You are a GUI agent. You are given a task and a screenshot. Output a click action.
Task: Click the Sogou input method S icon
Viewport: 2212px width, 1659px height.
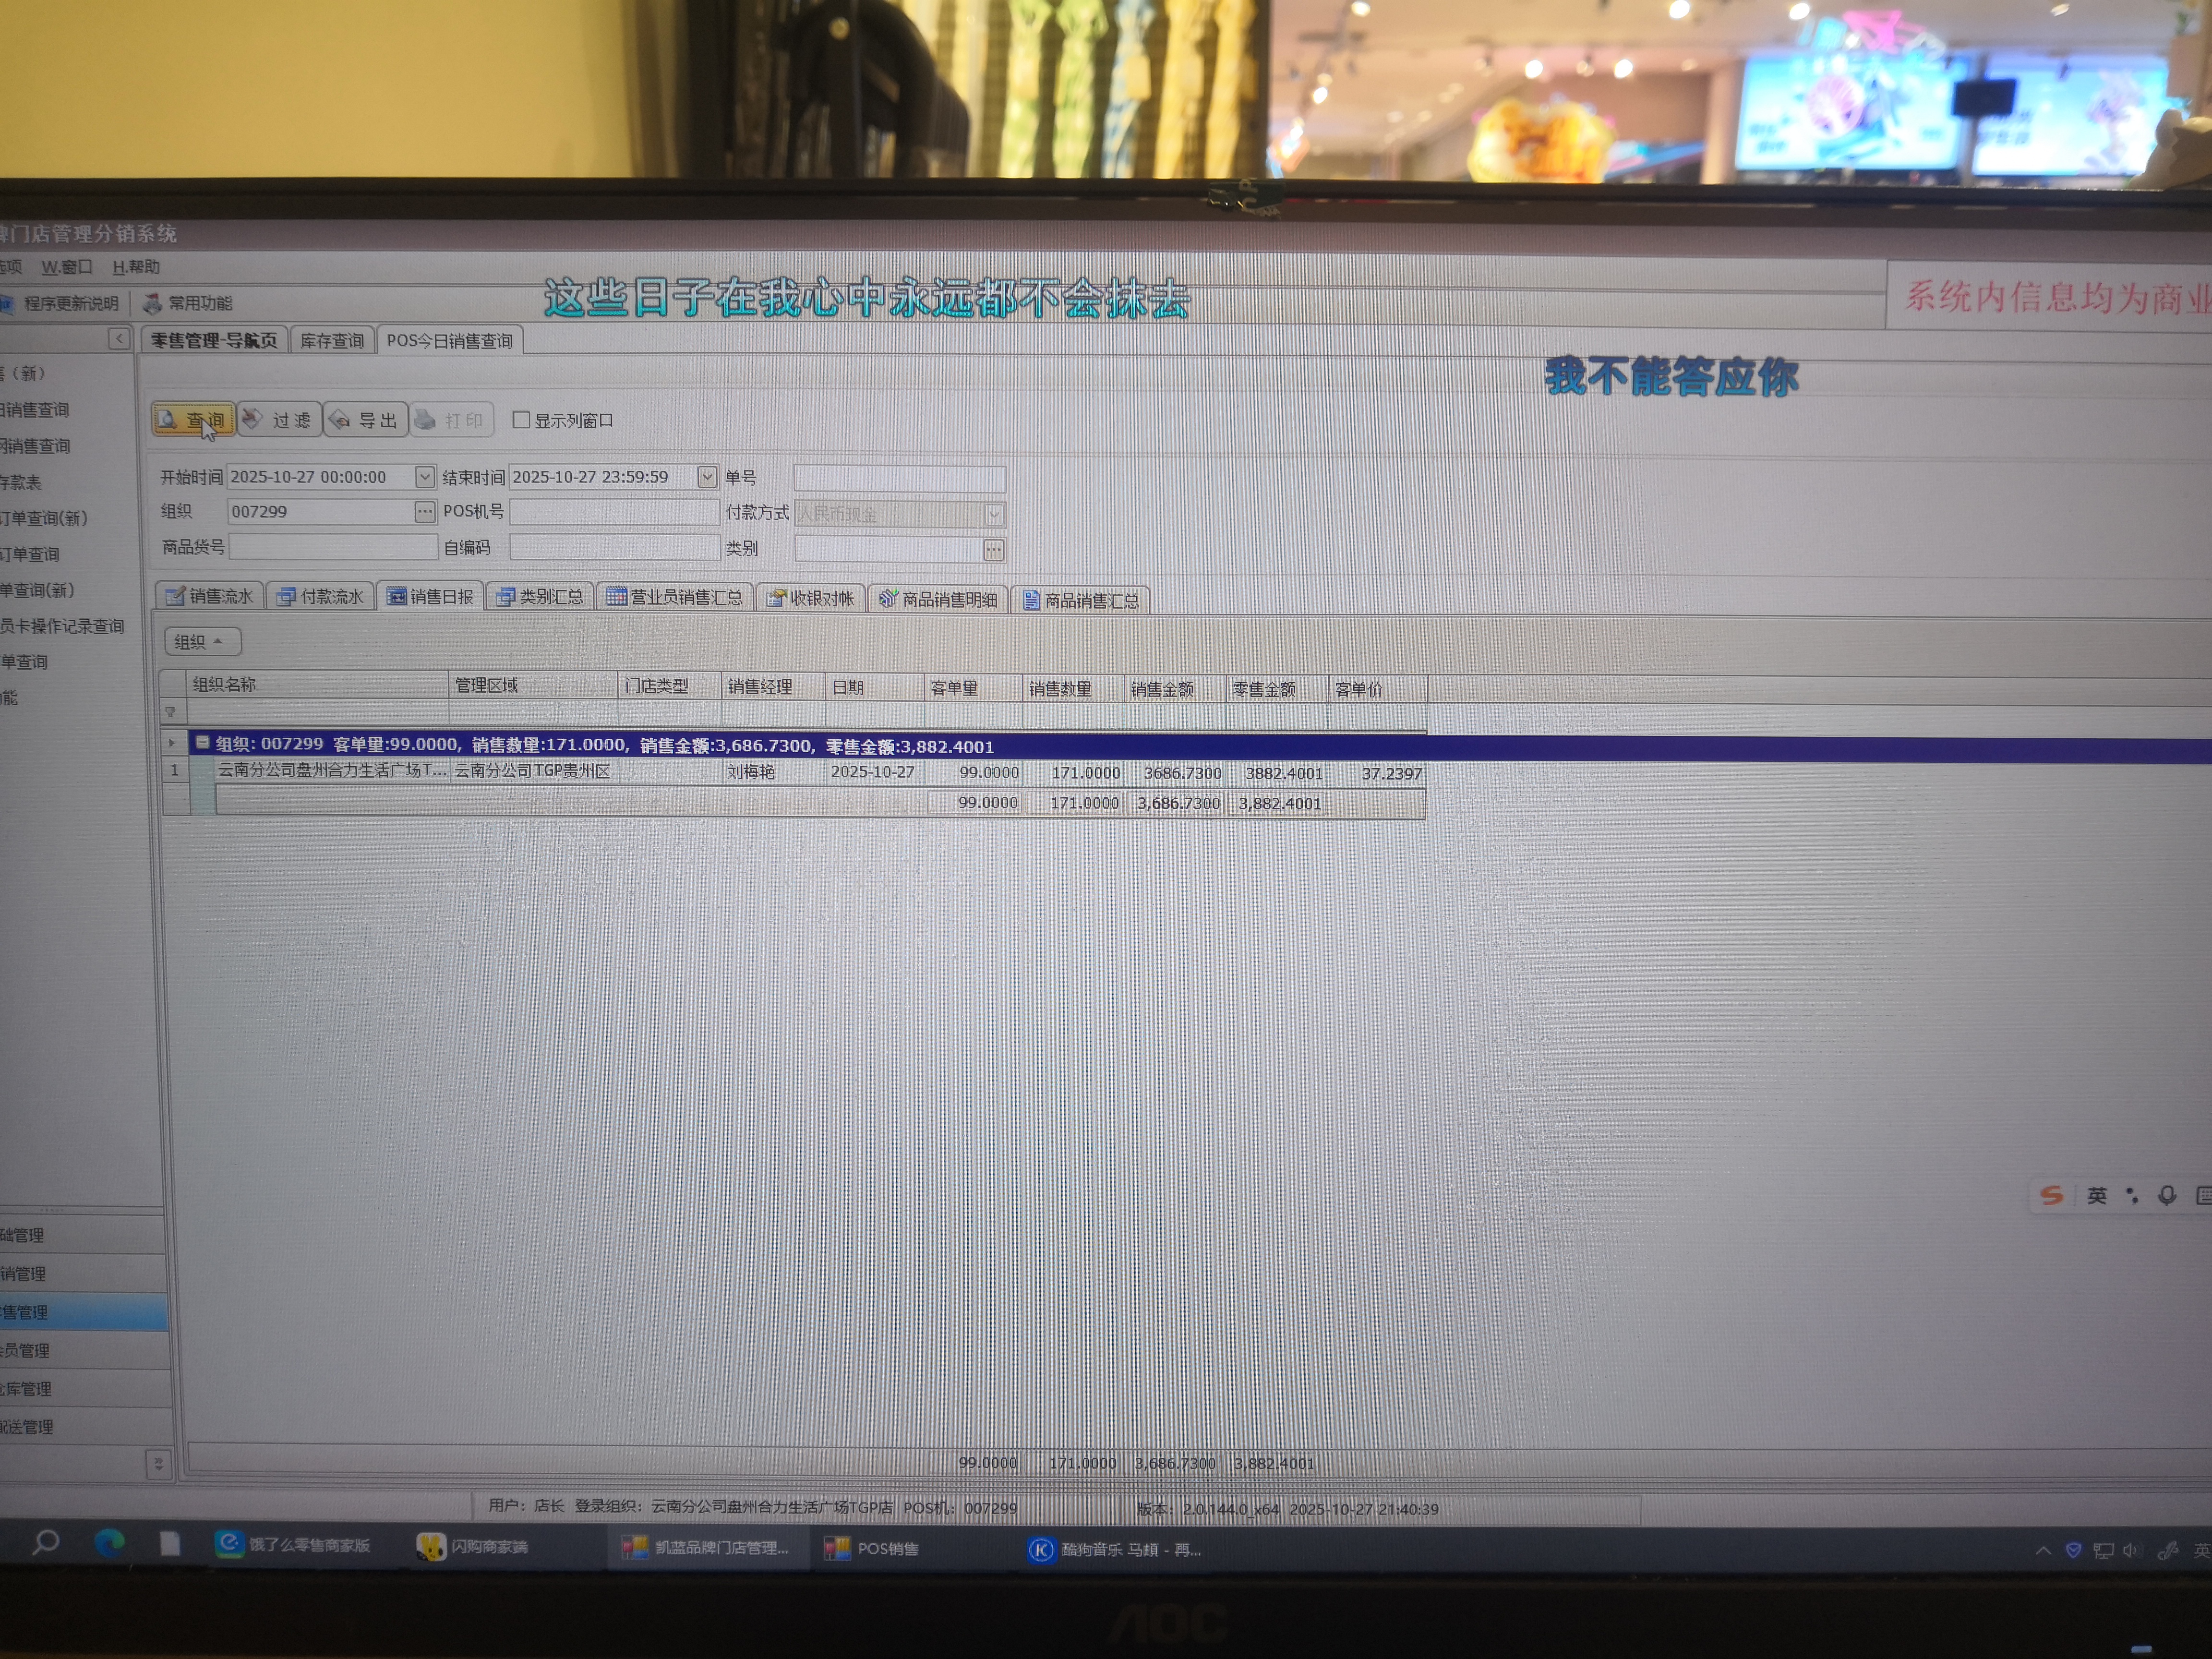2051,1195
